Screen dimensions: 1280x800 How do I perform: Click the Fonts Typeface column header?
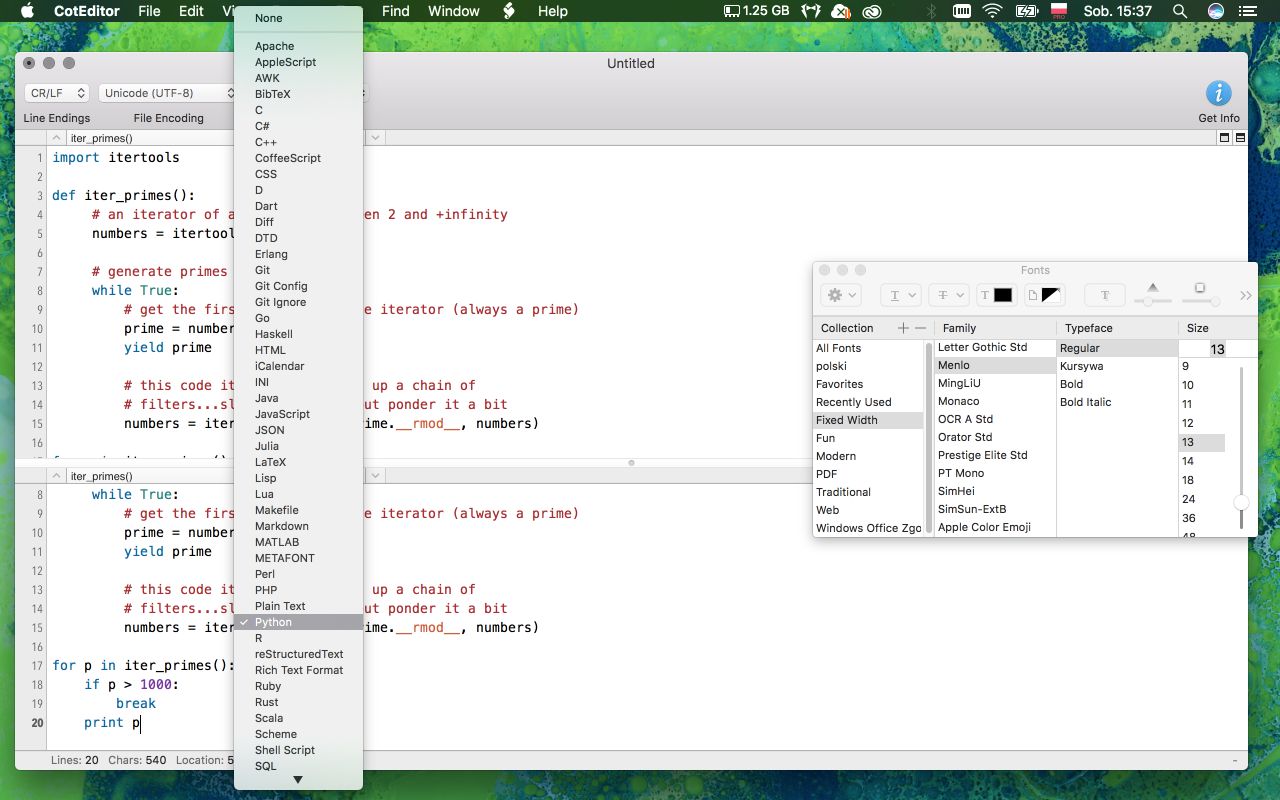pos(1117,328)
